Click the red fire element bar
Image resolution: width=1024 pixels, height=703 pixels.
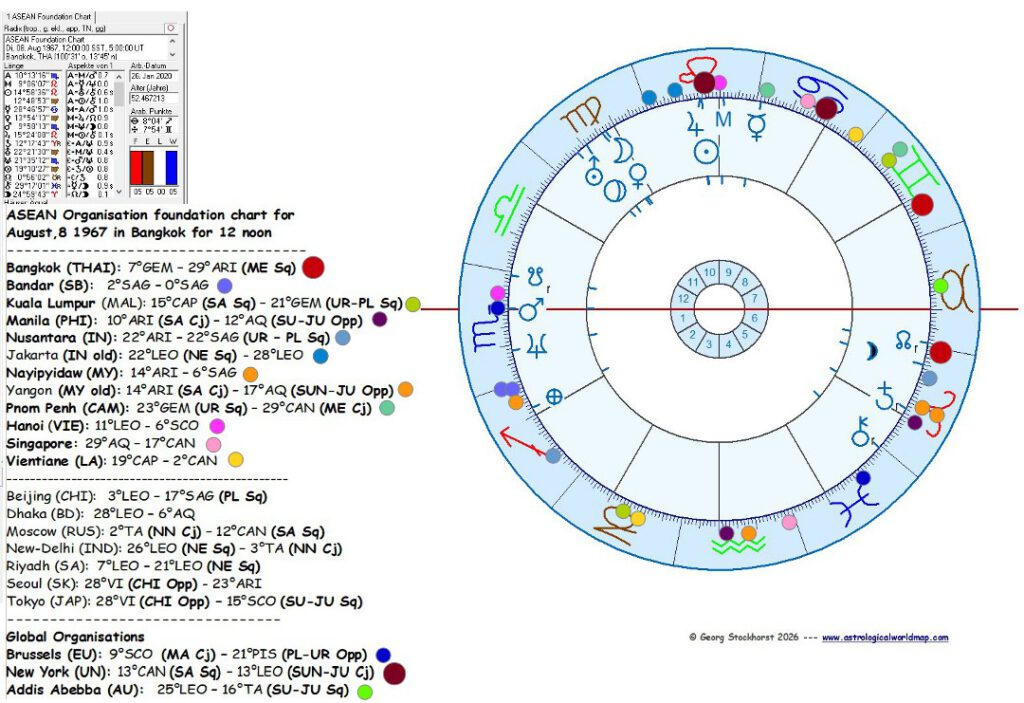click(x=136, y=167)
